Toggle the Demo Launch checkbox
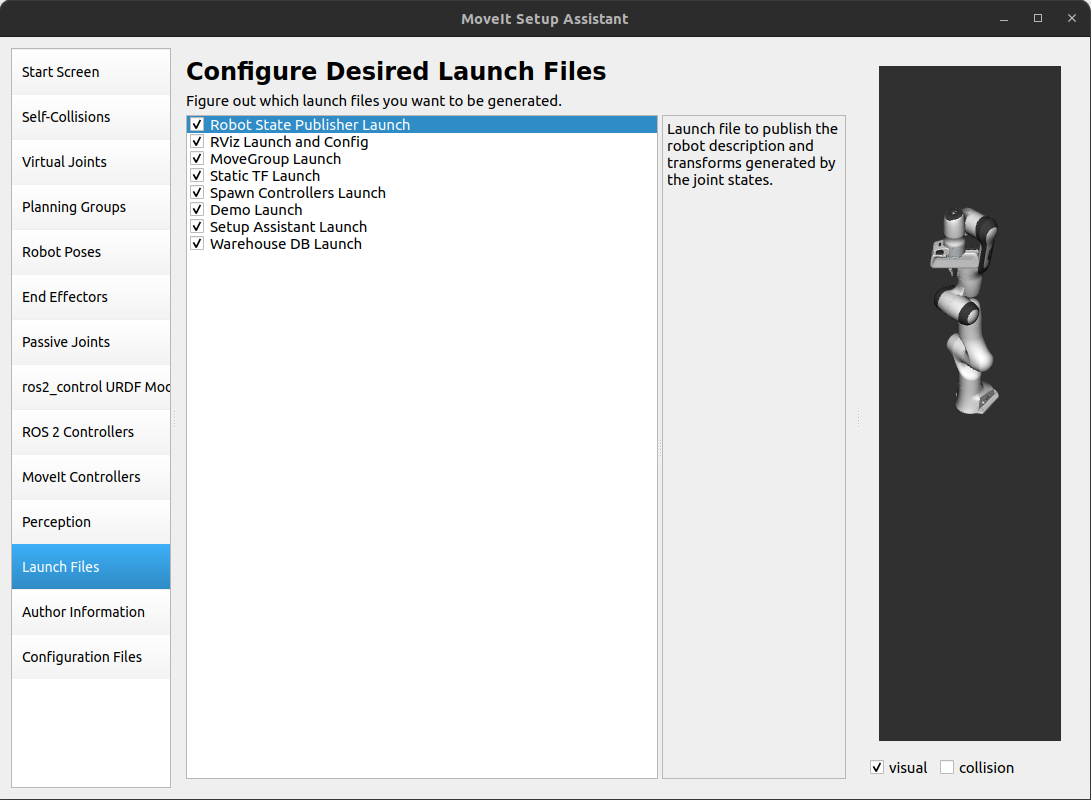The image size is (1091, 800). pyautogui.click(x=197, y=209)
